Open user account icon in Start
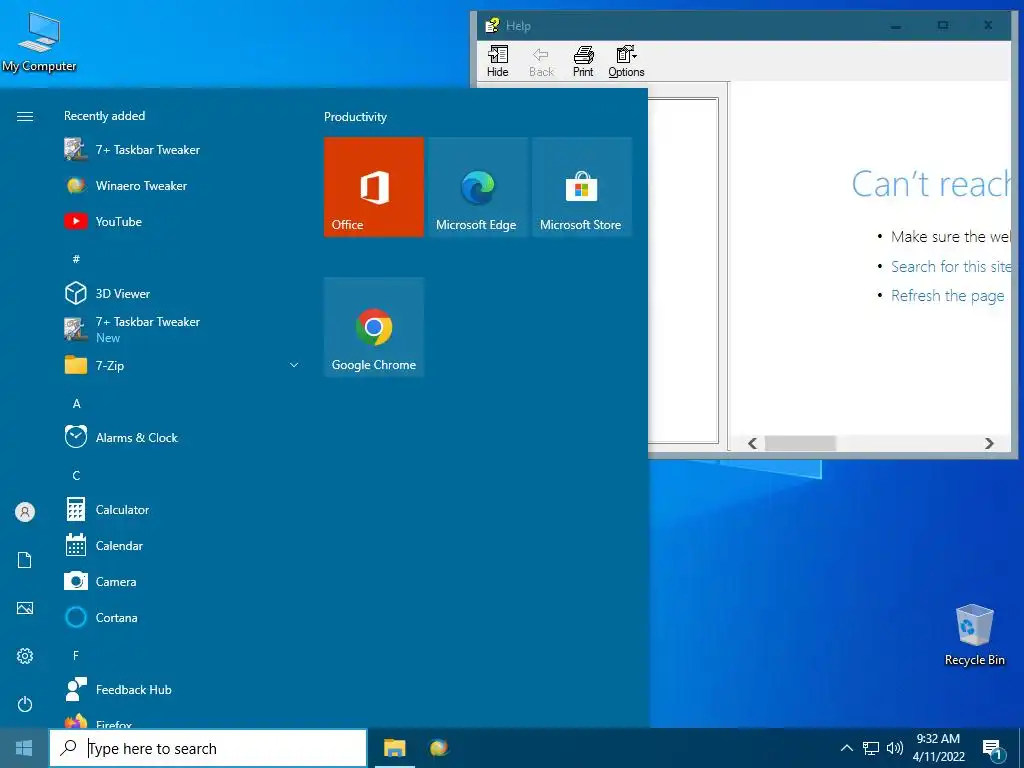This screenshot has width=1024, height=768. 25,512
